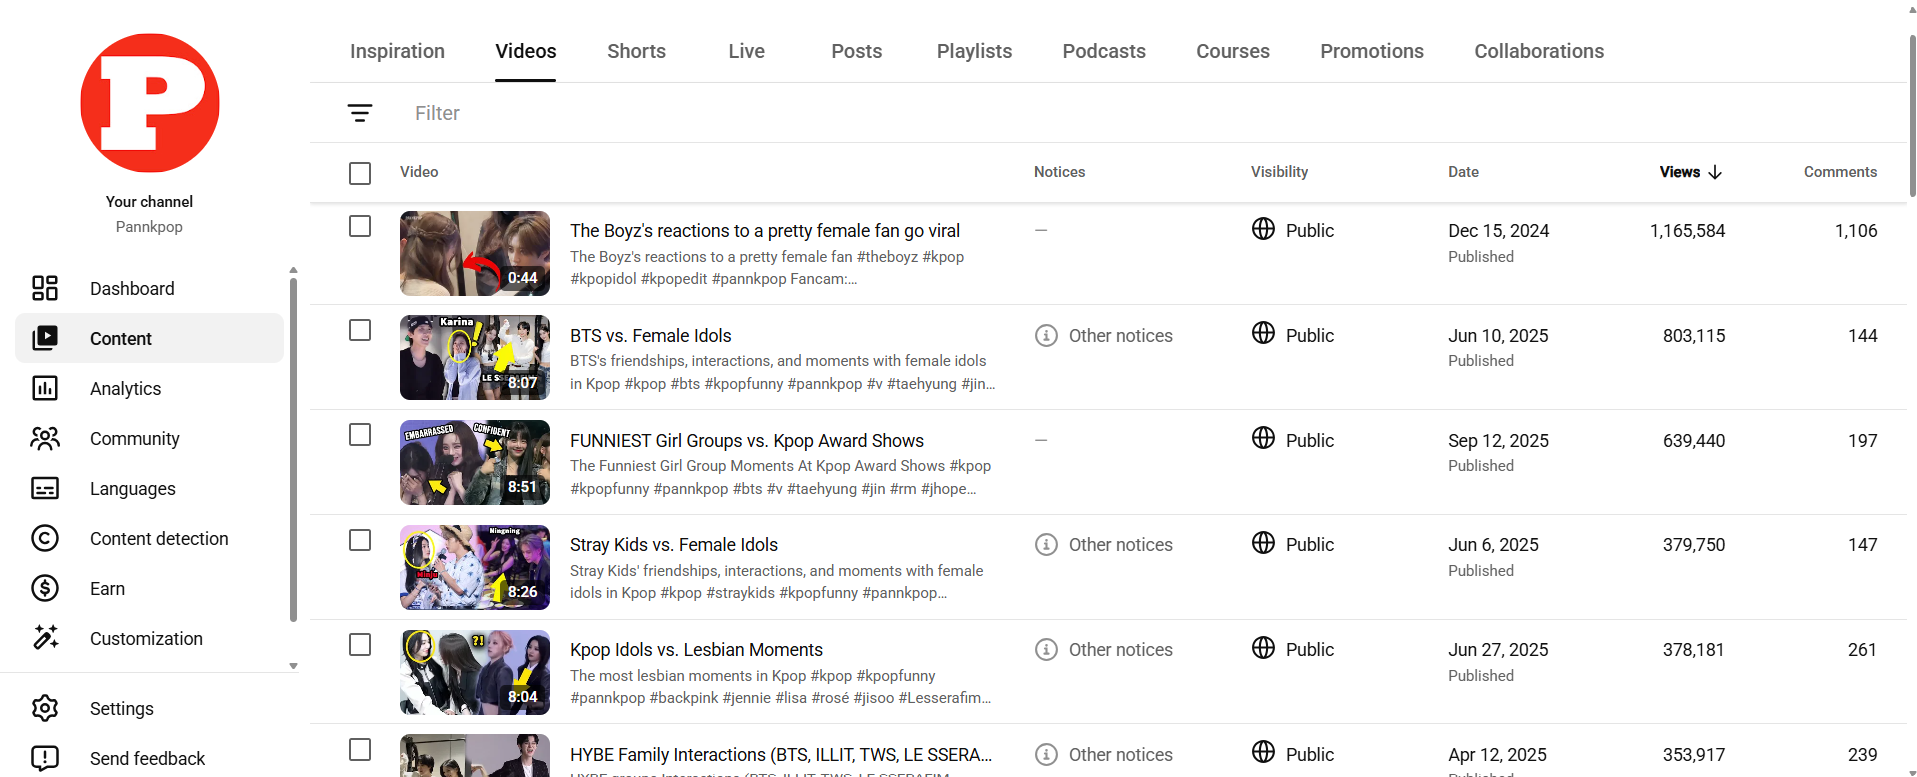Viewport: 1917px width, 777px height.
Task: Select the Languages subtitles icon
Action: pos(45,488)
